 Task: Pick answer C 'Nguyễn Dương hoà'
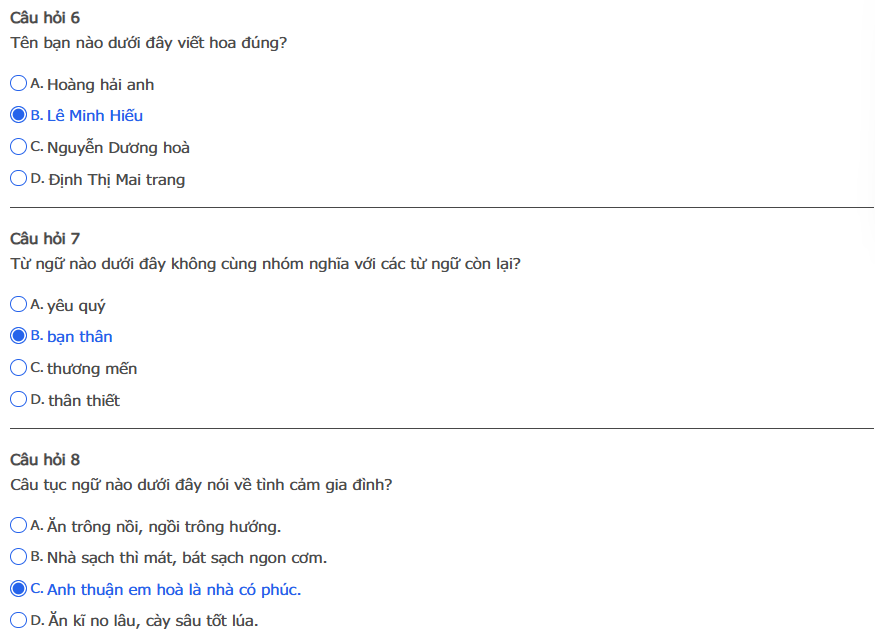[x=18, y=147]
